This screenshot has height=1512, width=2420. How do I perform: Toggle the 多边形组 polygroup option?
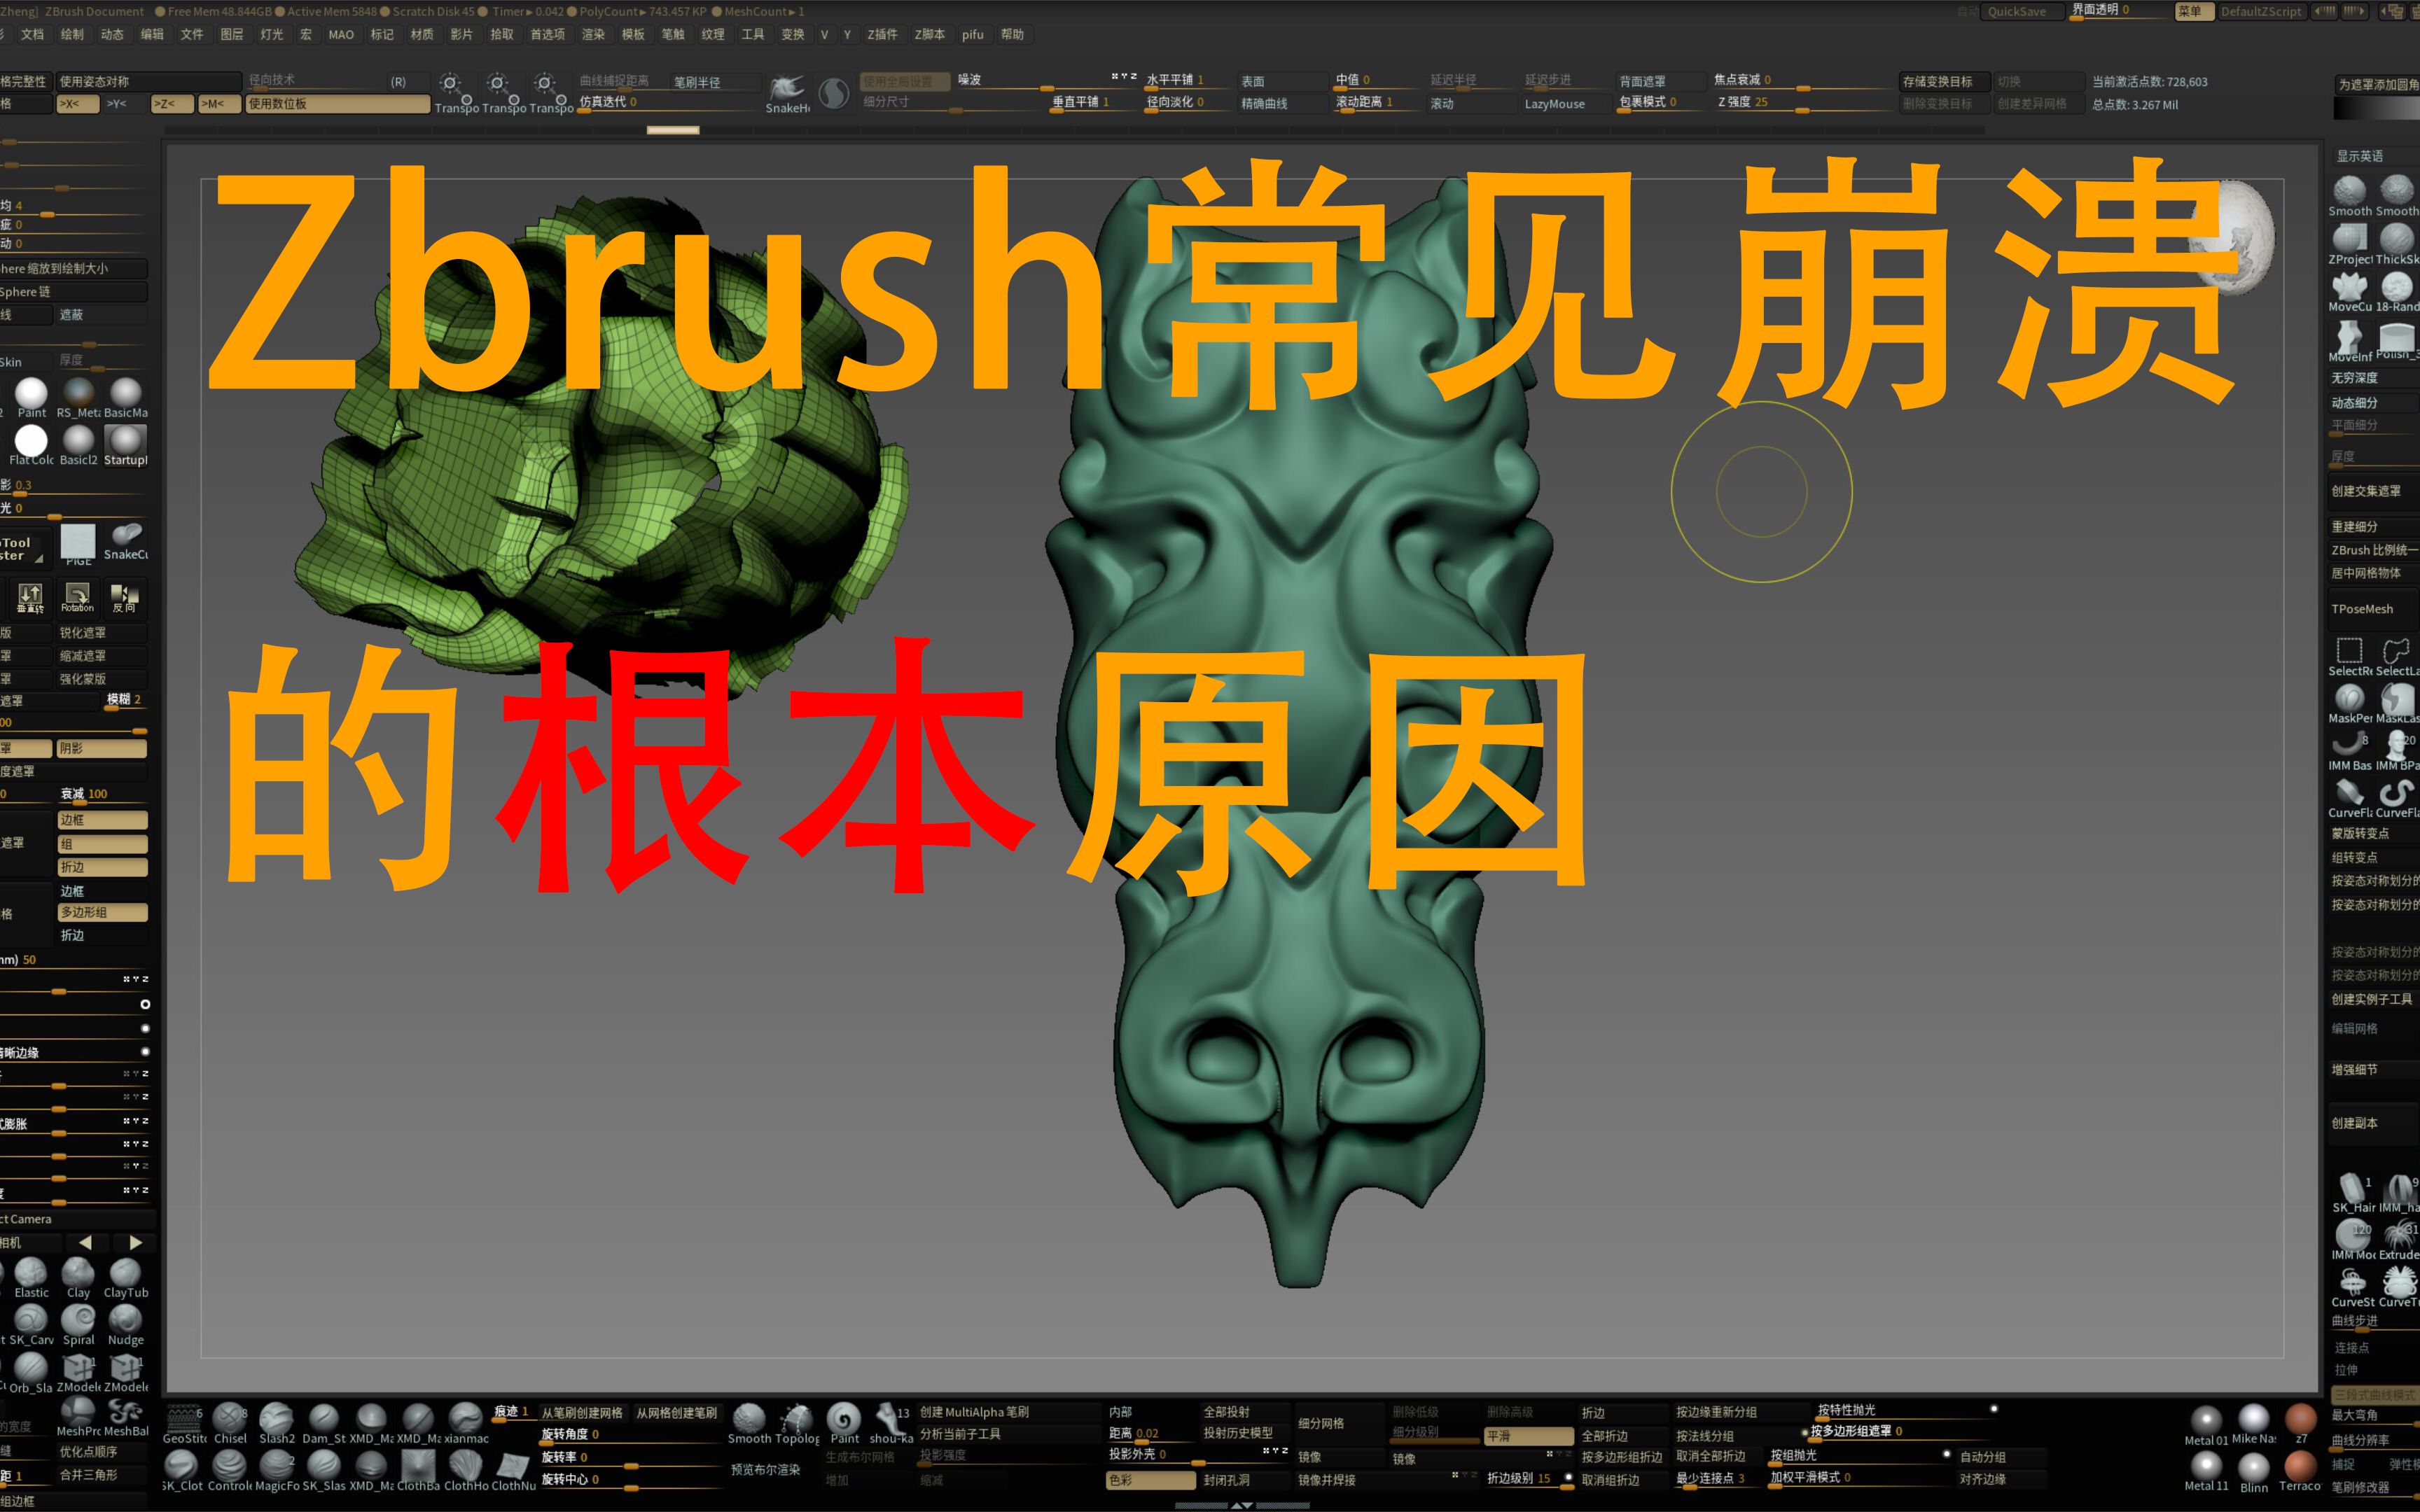102,912
